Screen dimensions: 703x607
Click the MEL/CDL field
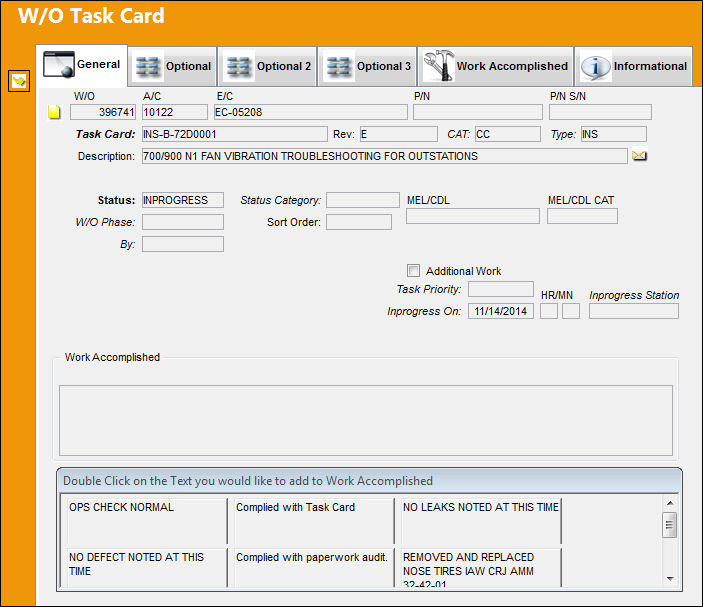click(473, 216)
